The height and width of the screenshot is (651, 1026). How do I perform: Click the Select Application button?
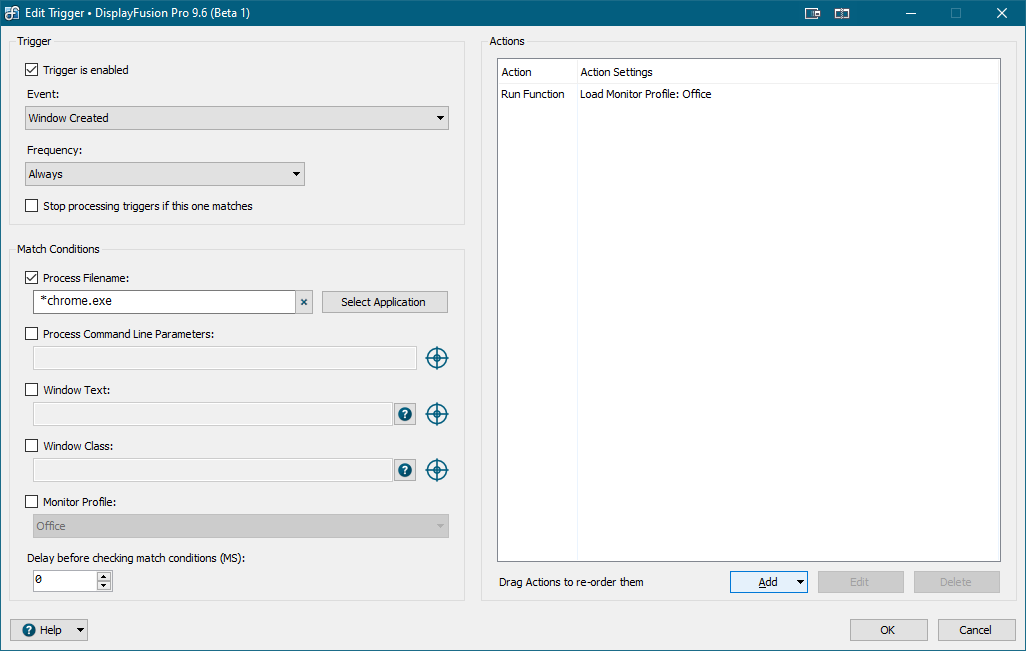point(384,302)
